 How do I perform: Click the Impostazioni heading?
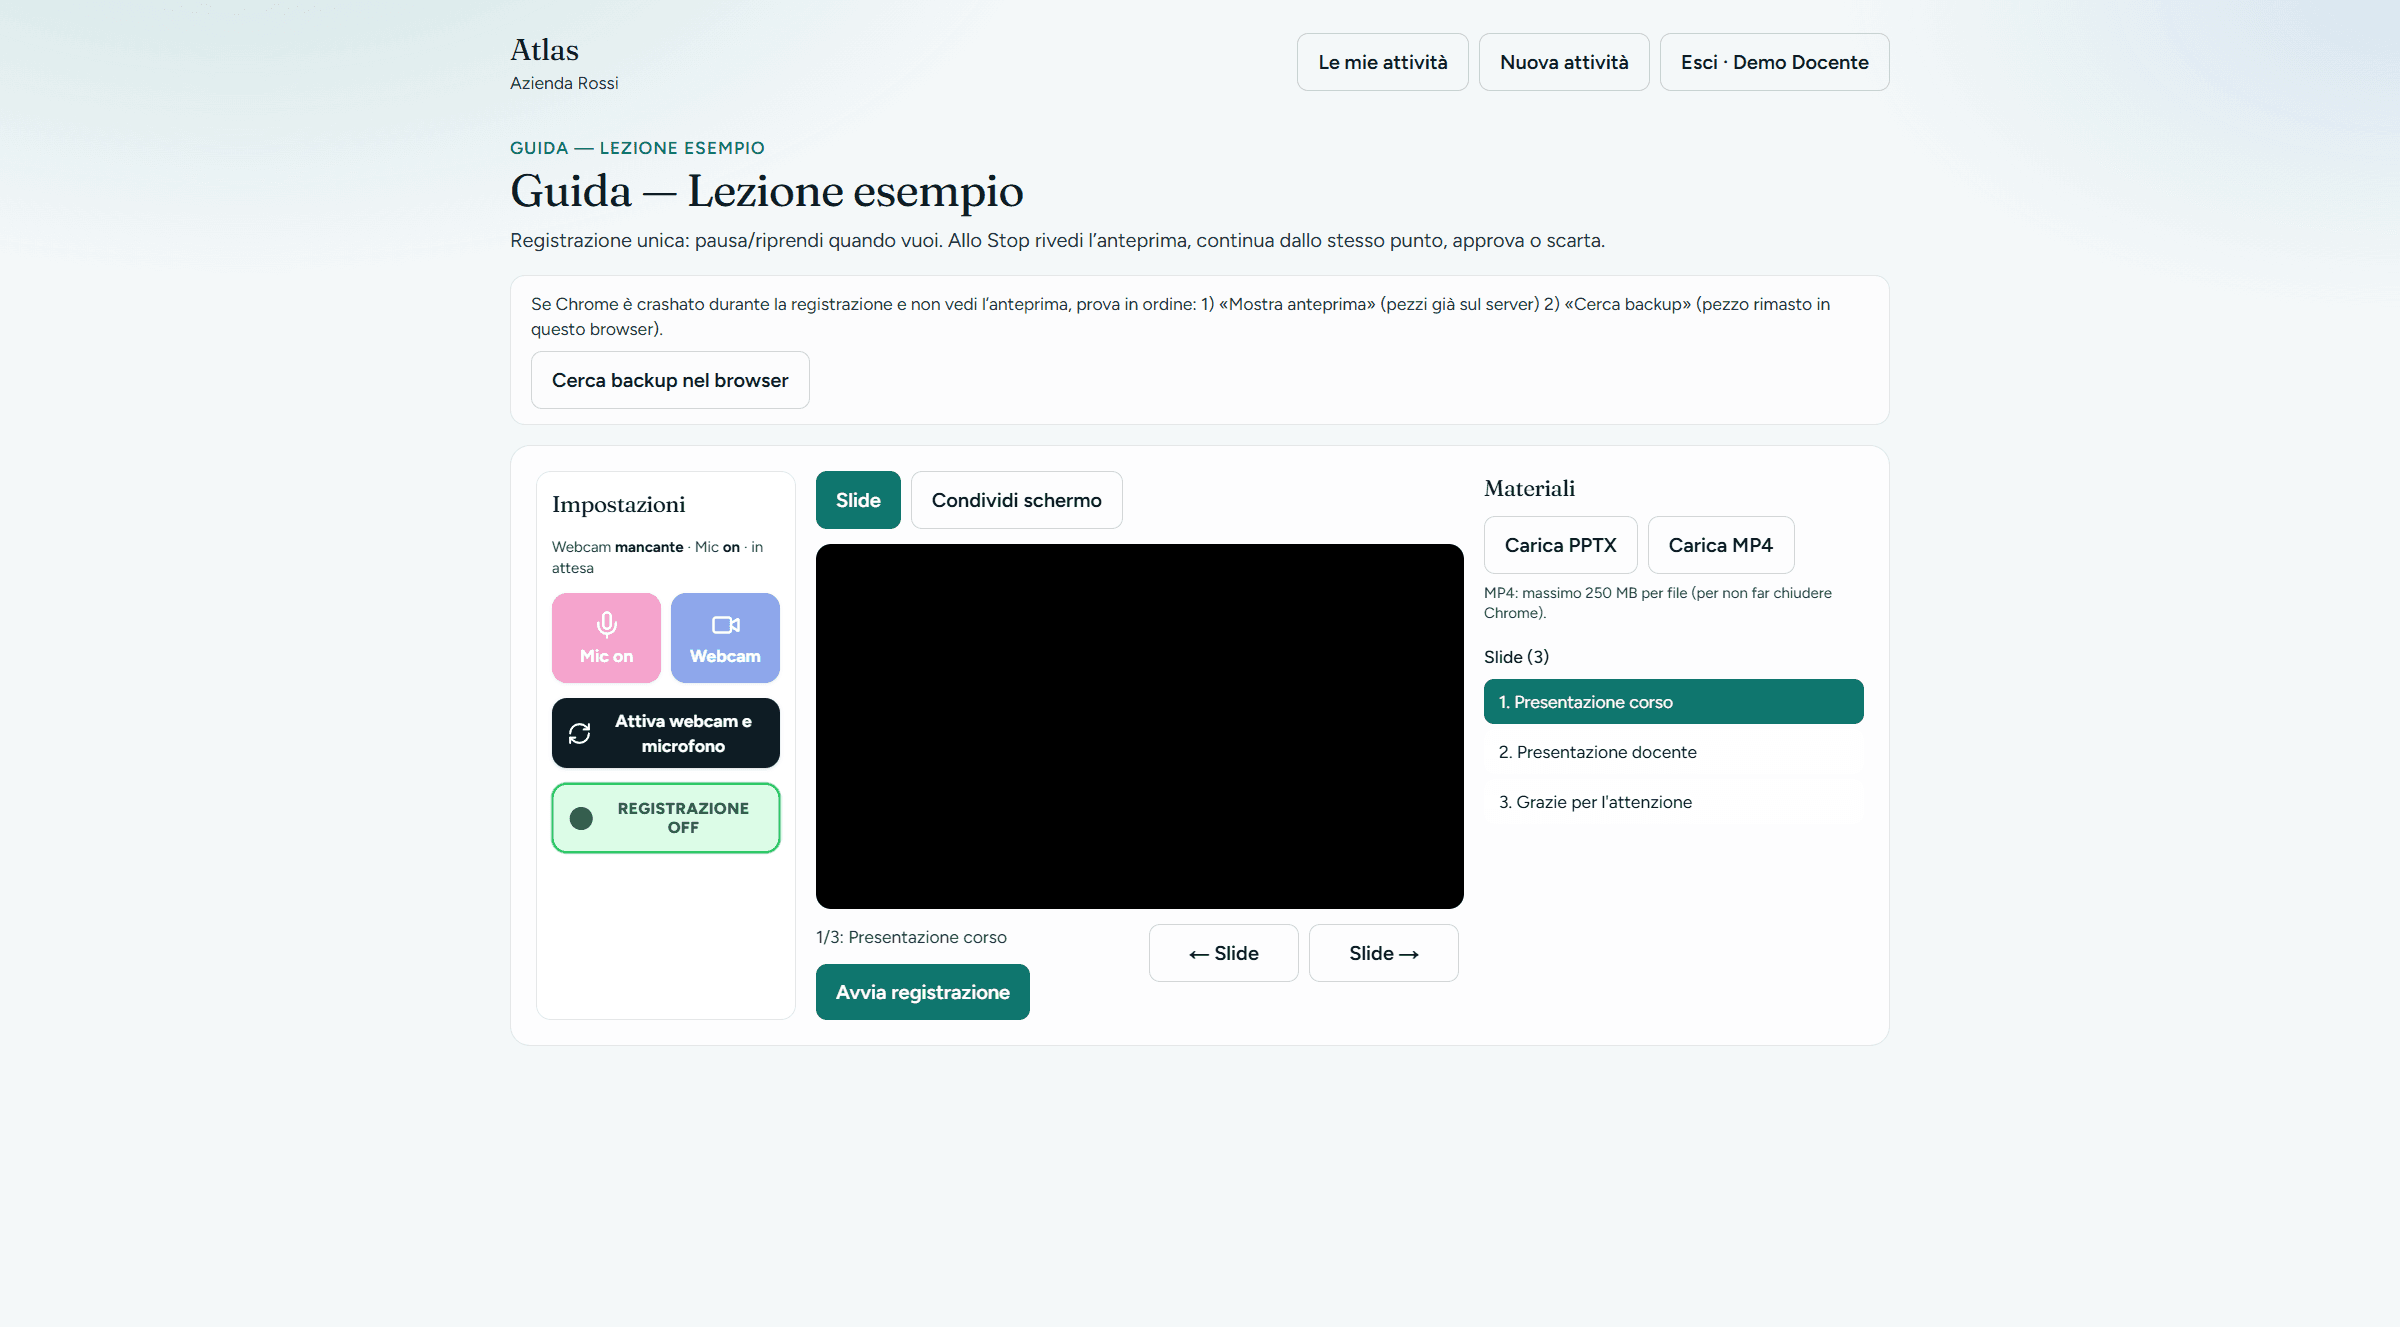pyautogui.click(x=618, y=504)
